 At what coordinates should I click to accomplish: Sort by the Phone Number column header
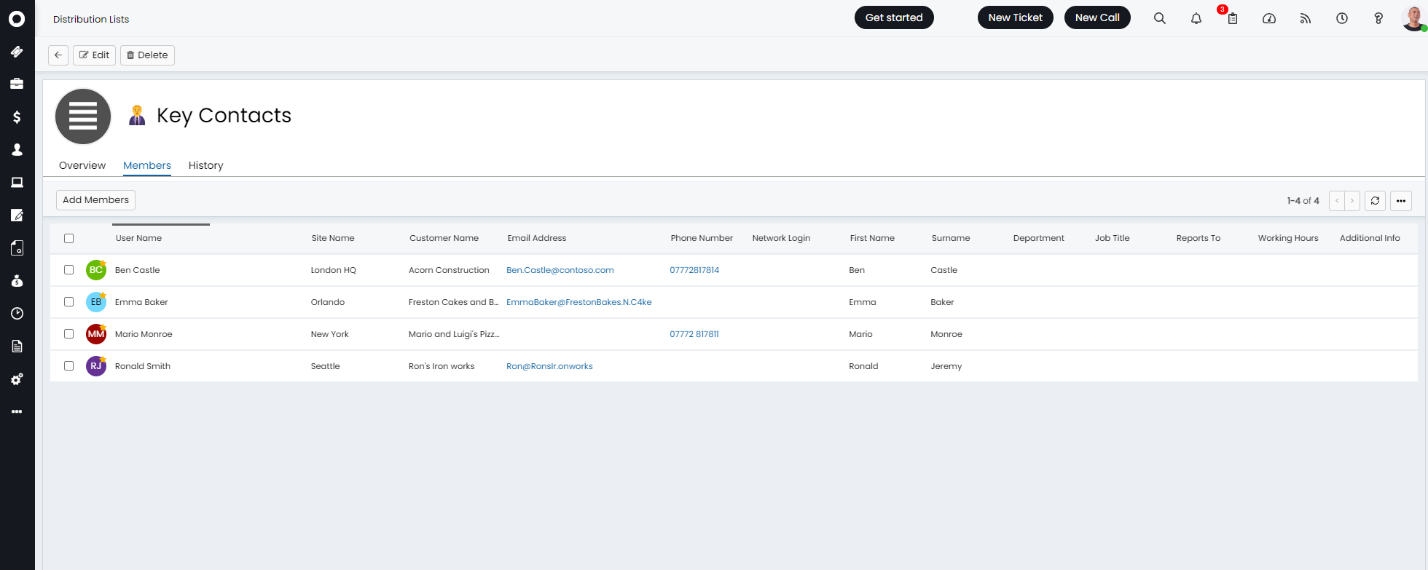[702, 238]
